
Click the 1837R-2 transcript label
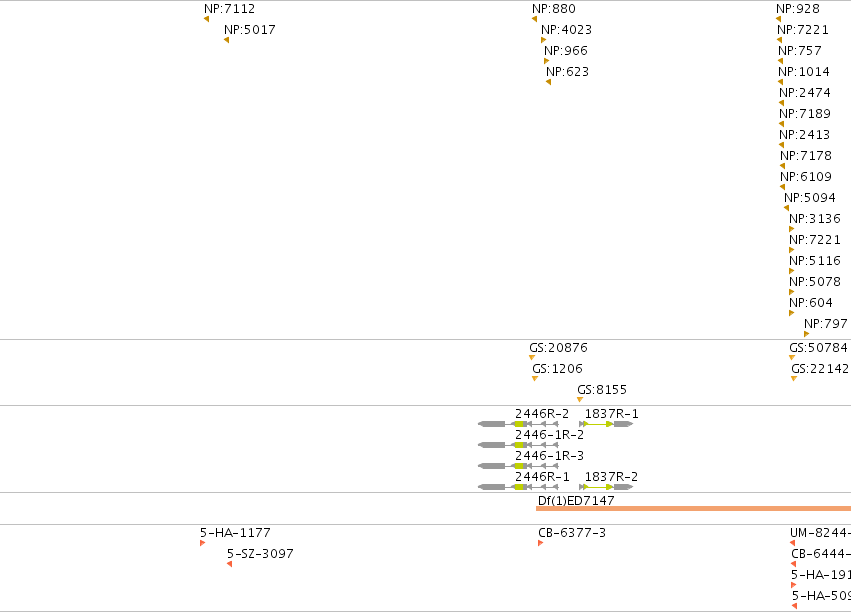tap(611, 477)
